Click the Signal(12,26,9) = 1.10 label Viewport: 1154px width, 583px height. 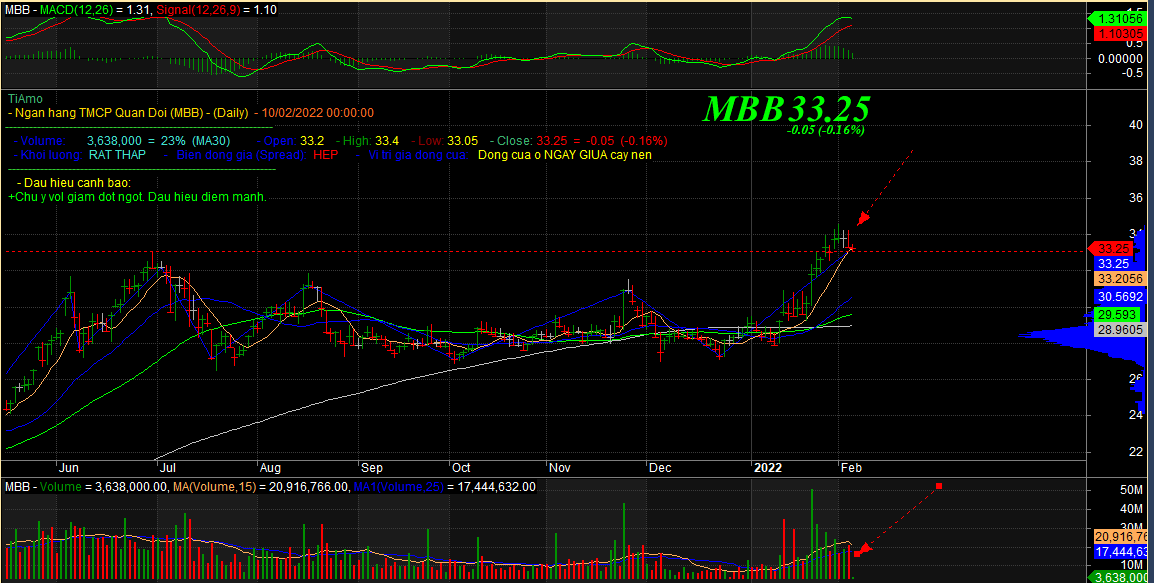coord(216,10)
